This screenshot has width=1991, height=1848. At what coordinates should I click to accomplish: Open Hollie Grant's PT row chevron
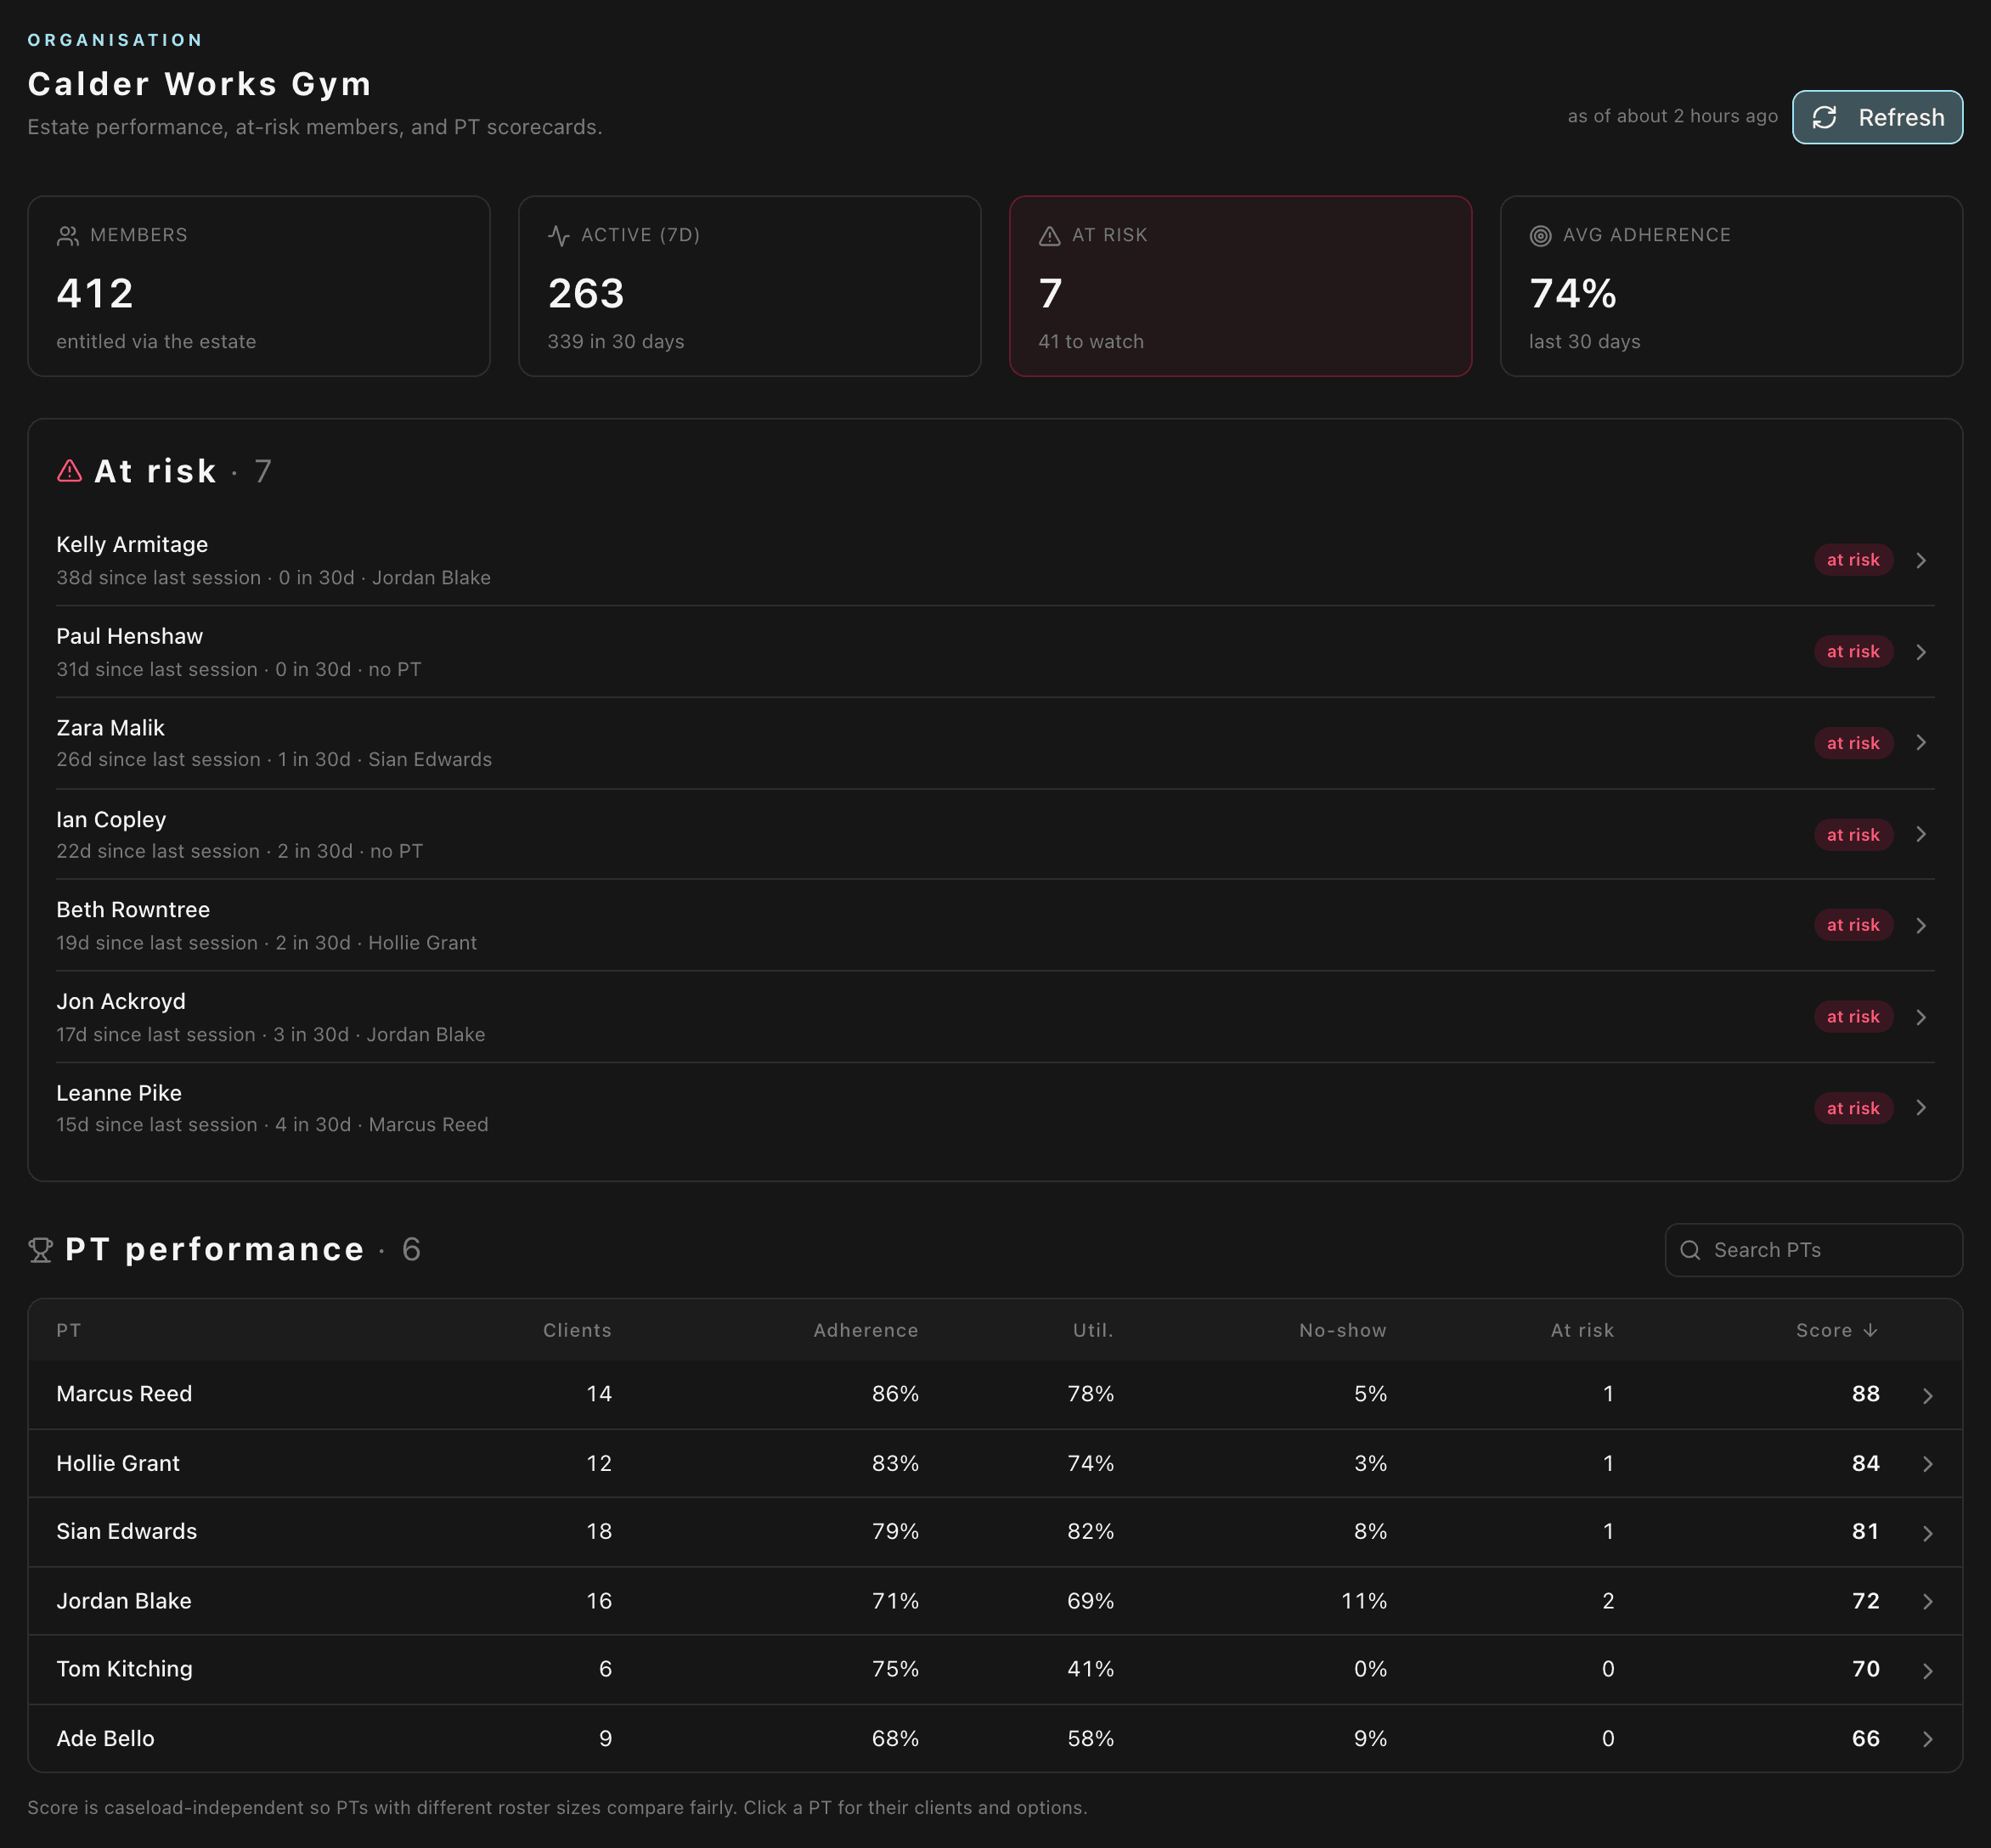tap(1928, 1464)
